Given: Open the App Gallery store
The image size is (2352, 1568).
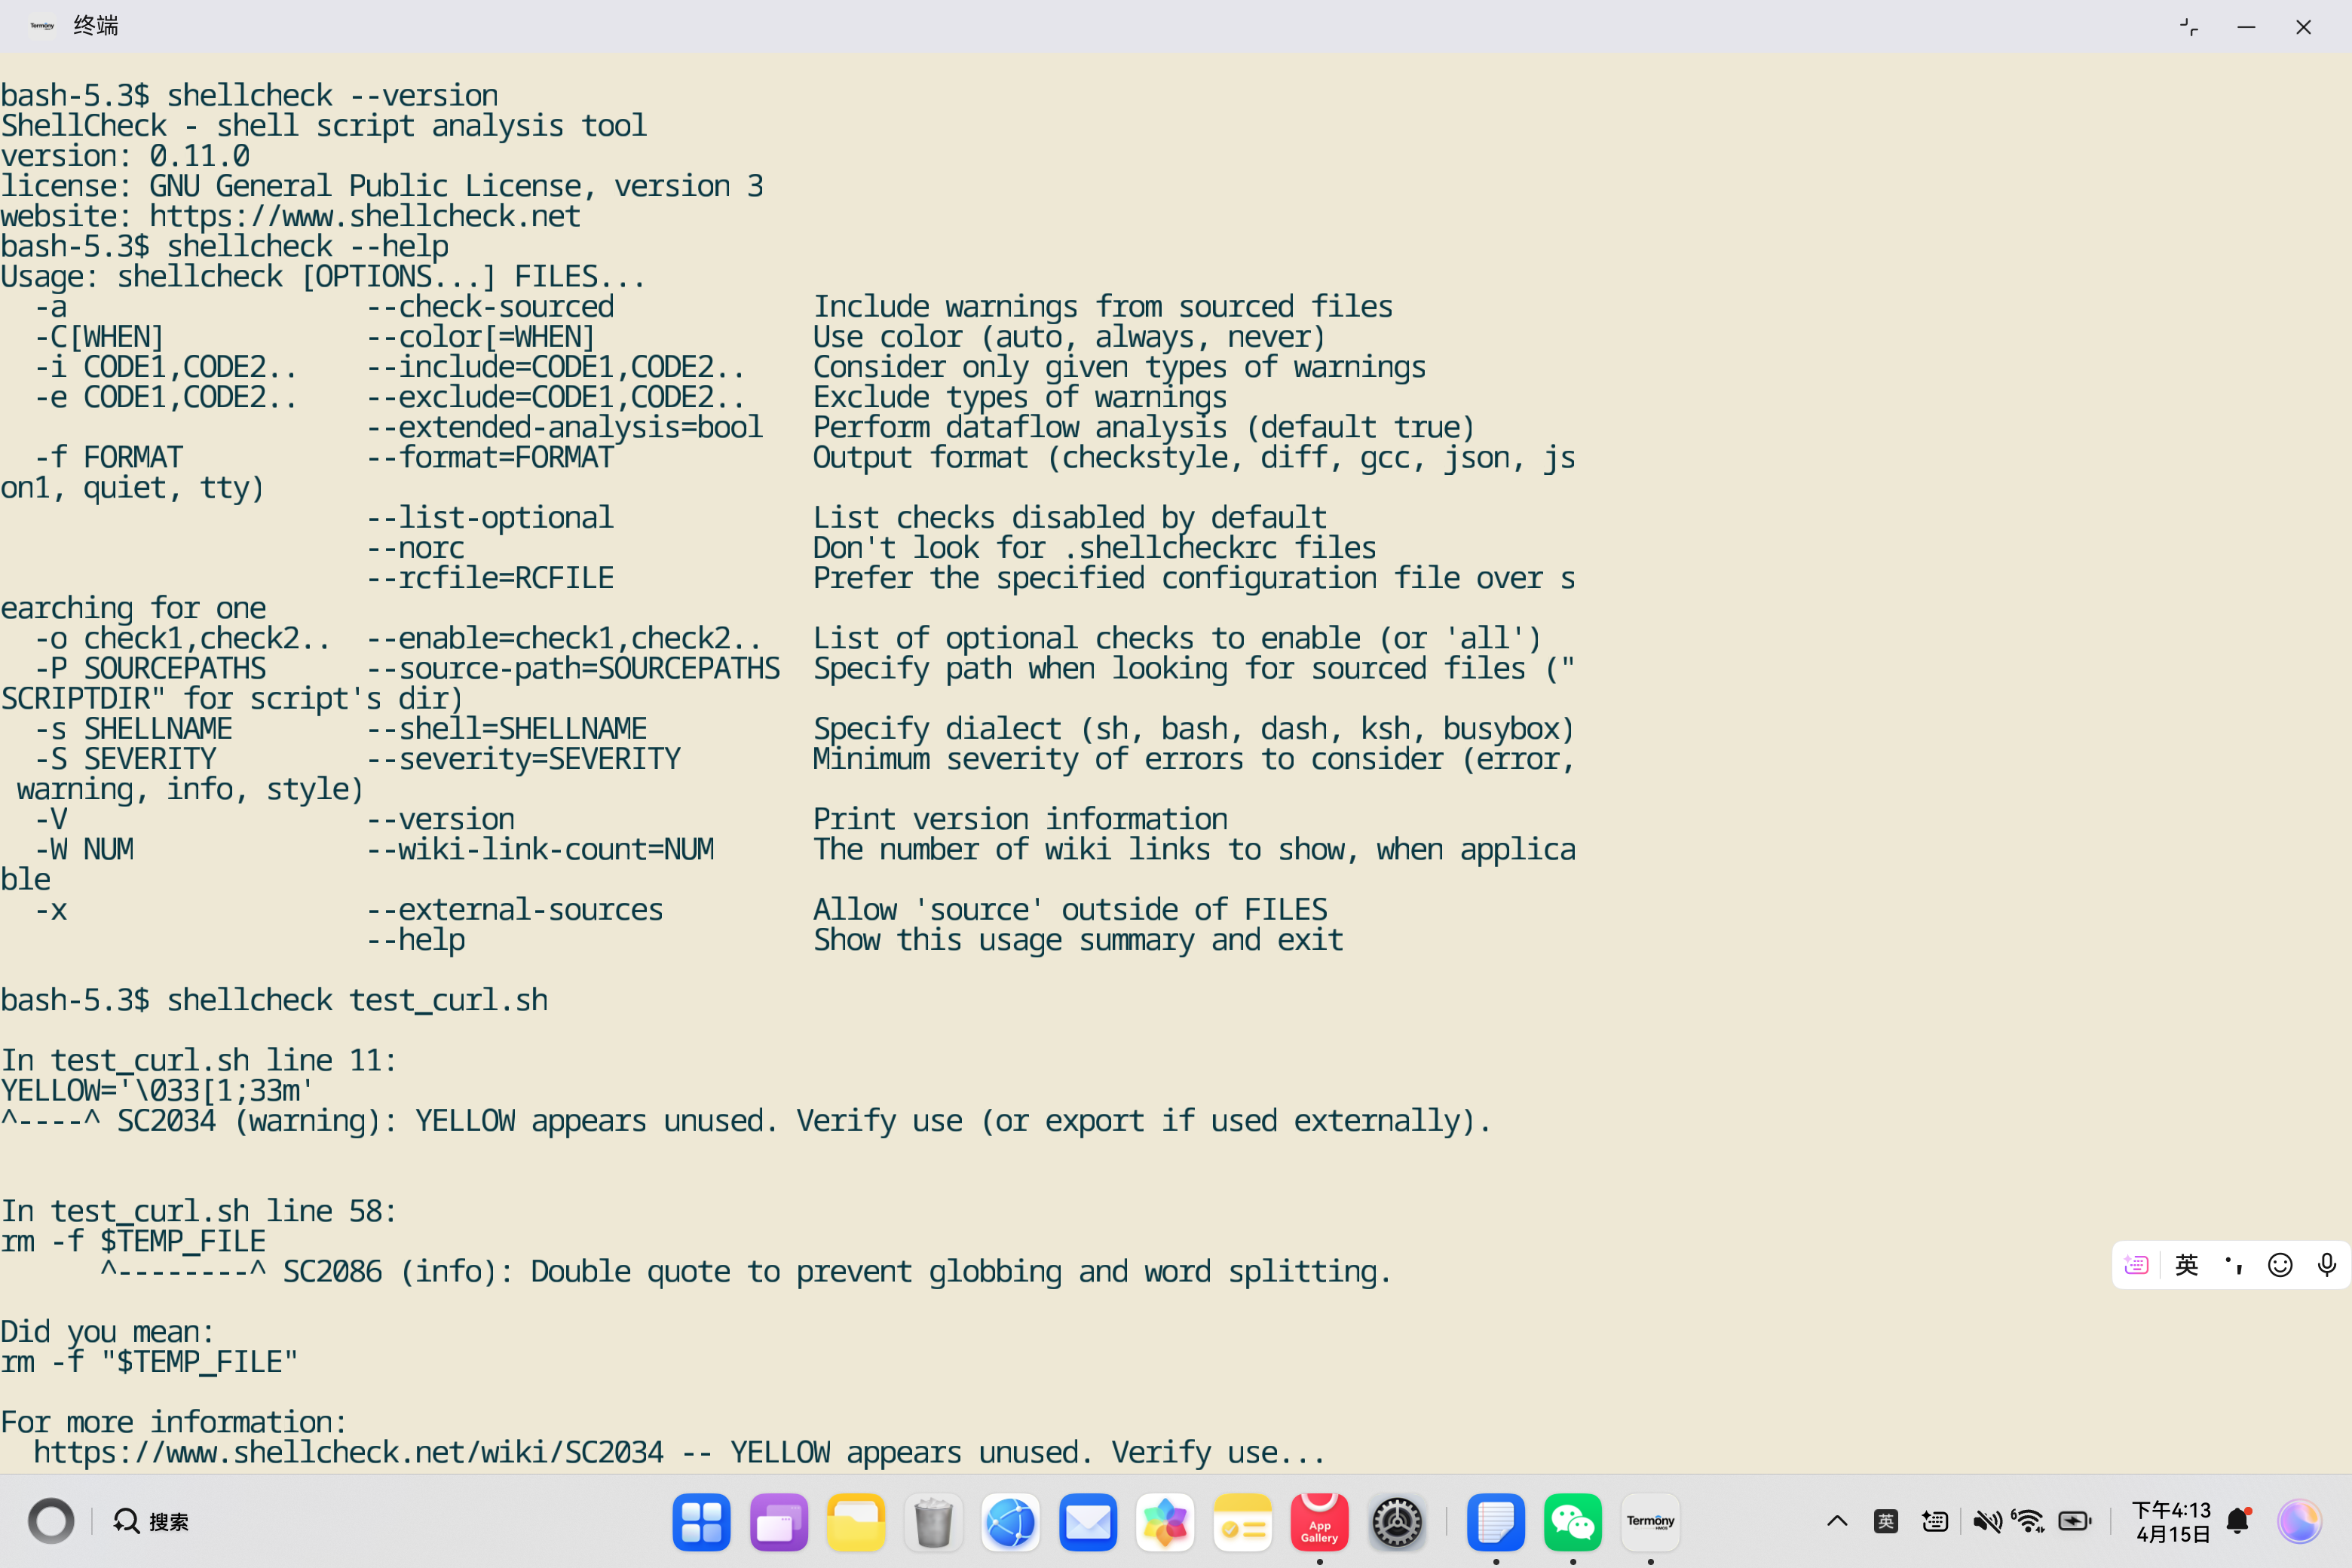Looking at the screenshot, I should click(x=1319, y=1521).
